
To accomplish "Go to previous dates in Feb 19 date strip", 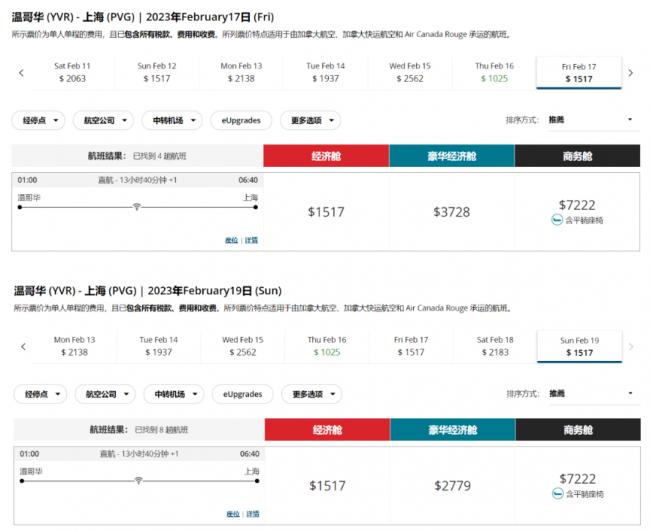I will coord(23,347).
